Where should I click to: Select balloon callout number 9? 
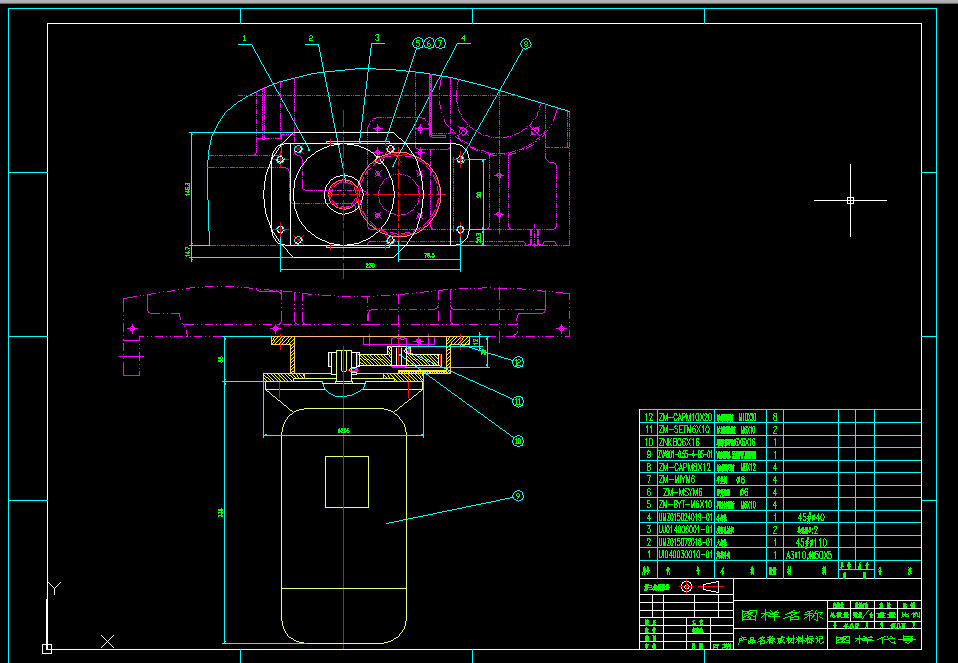[x=517, y=495]
